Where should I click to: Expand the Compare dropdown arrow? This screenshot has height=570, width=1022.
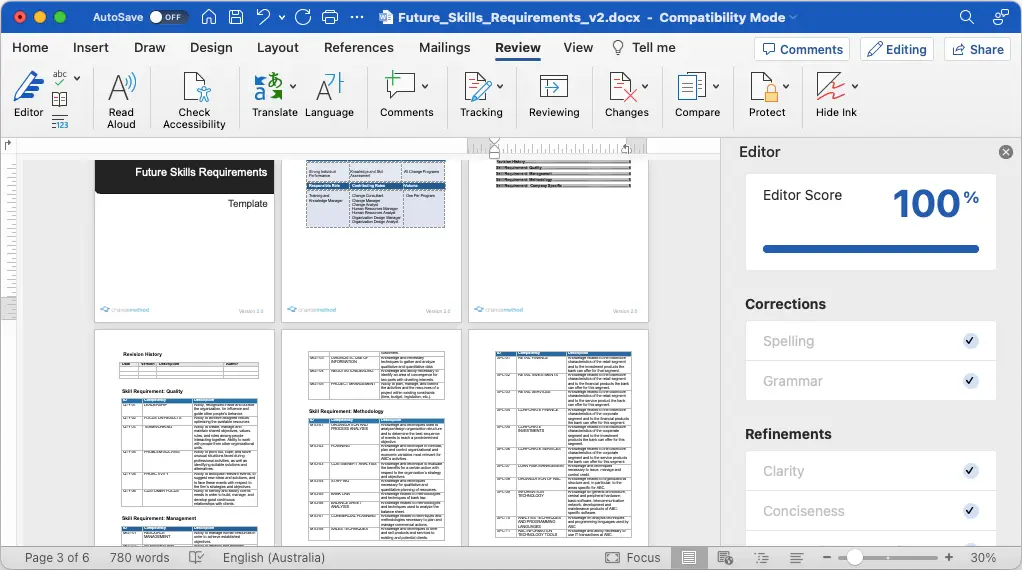(716, 86)
